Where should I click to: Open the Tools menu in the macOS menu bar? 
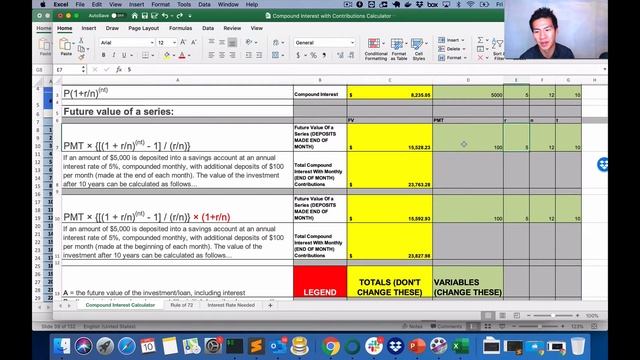pos(184,4)
